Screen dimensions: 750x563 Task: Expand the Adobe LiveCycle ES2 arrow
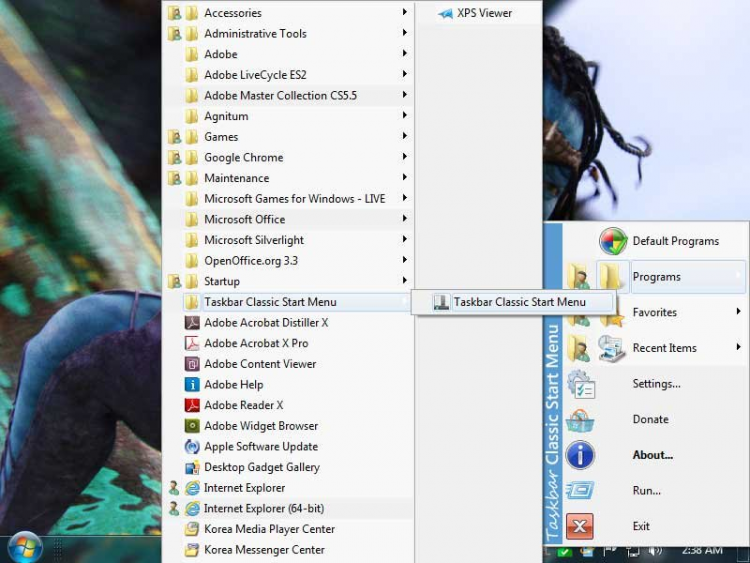click(405, 74)
